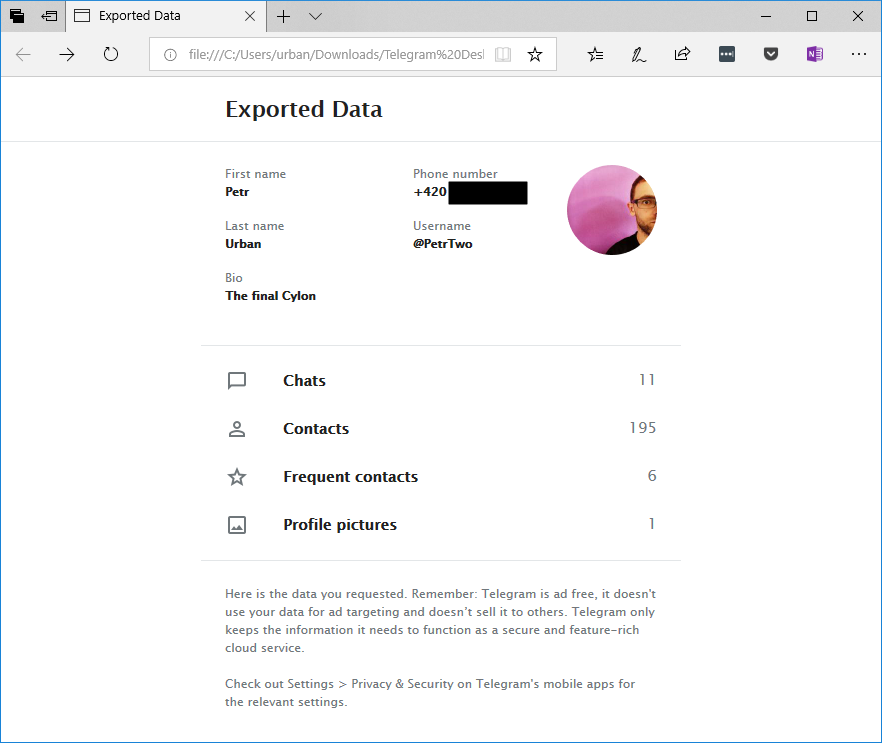Open the Favorites hub icon
Screen dimensions: 882x743
(595, 55)
